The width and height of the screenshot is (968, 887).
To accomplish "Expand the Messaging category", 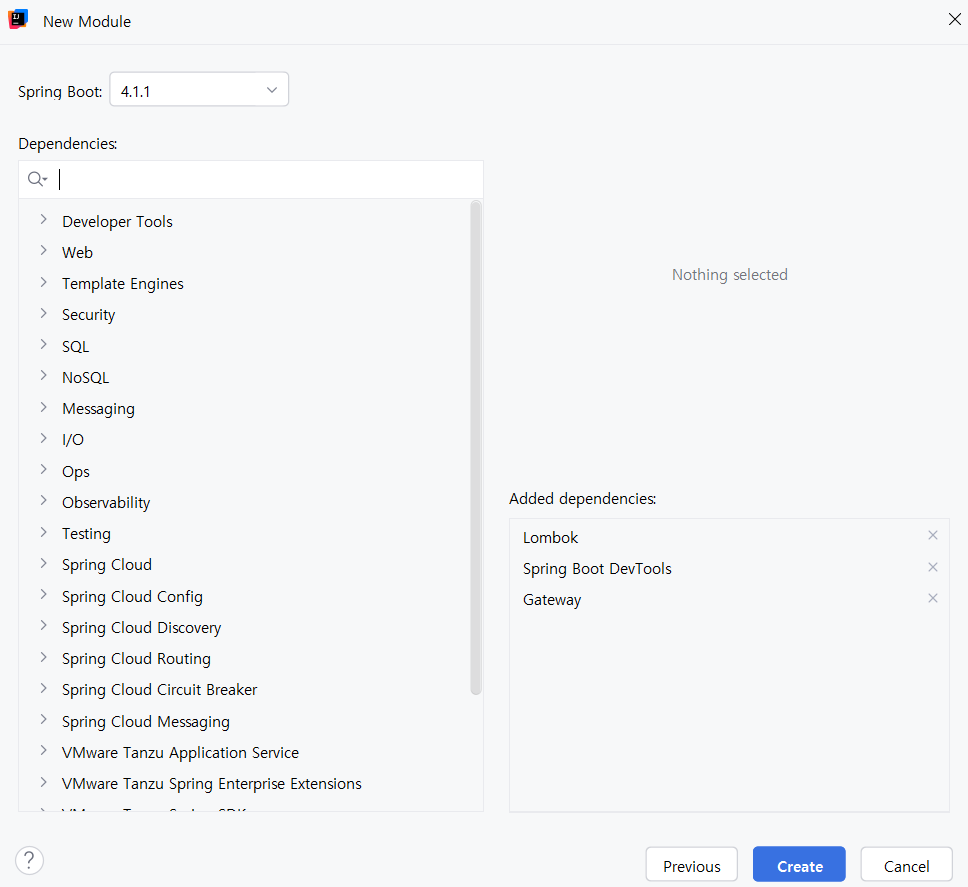I will 43,407.
